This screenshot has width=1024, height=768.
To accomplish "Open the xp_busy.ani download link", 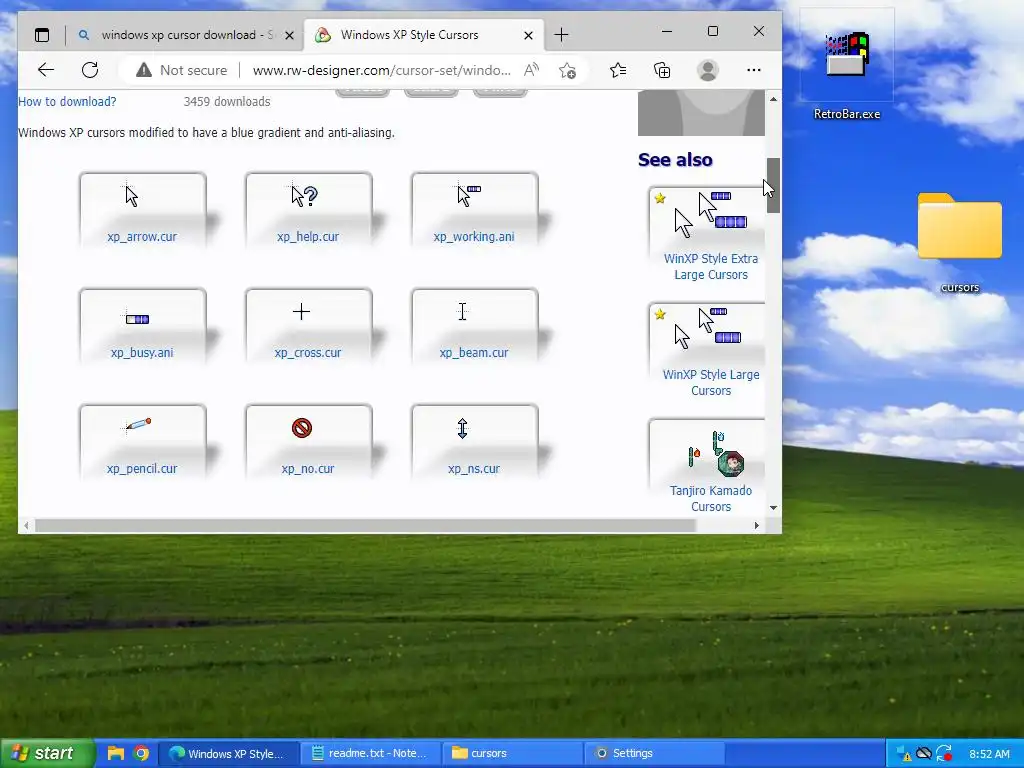I will coord(142,353).
